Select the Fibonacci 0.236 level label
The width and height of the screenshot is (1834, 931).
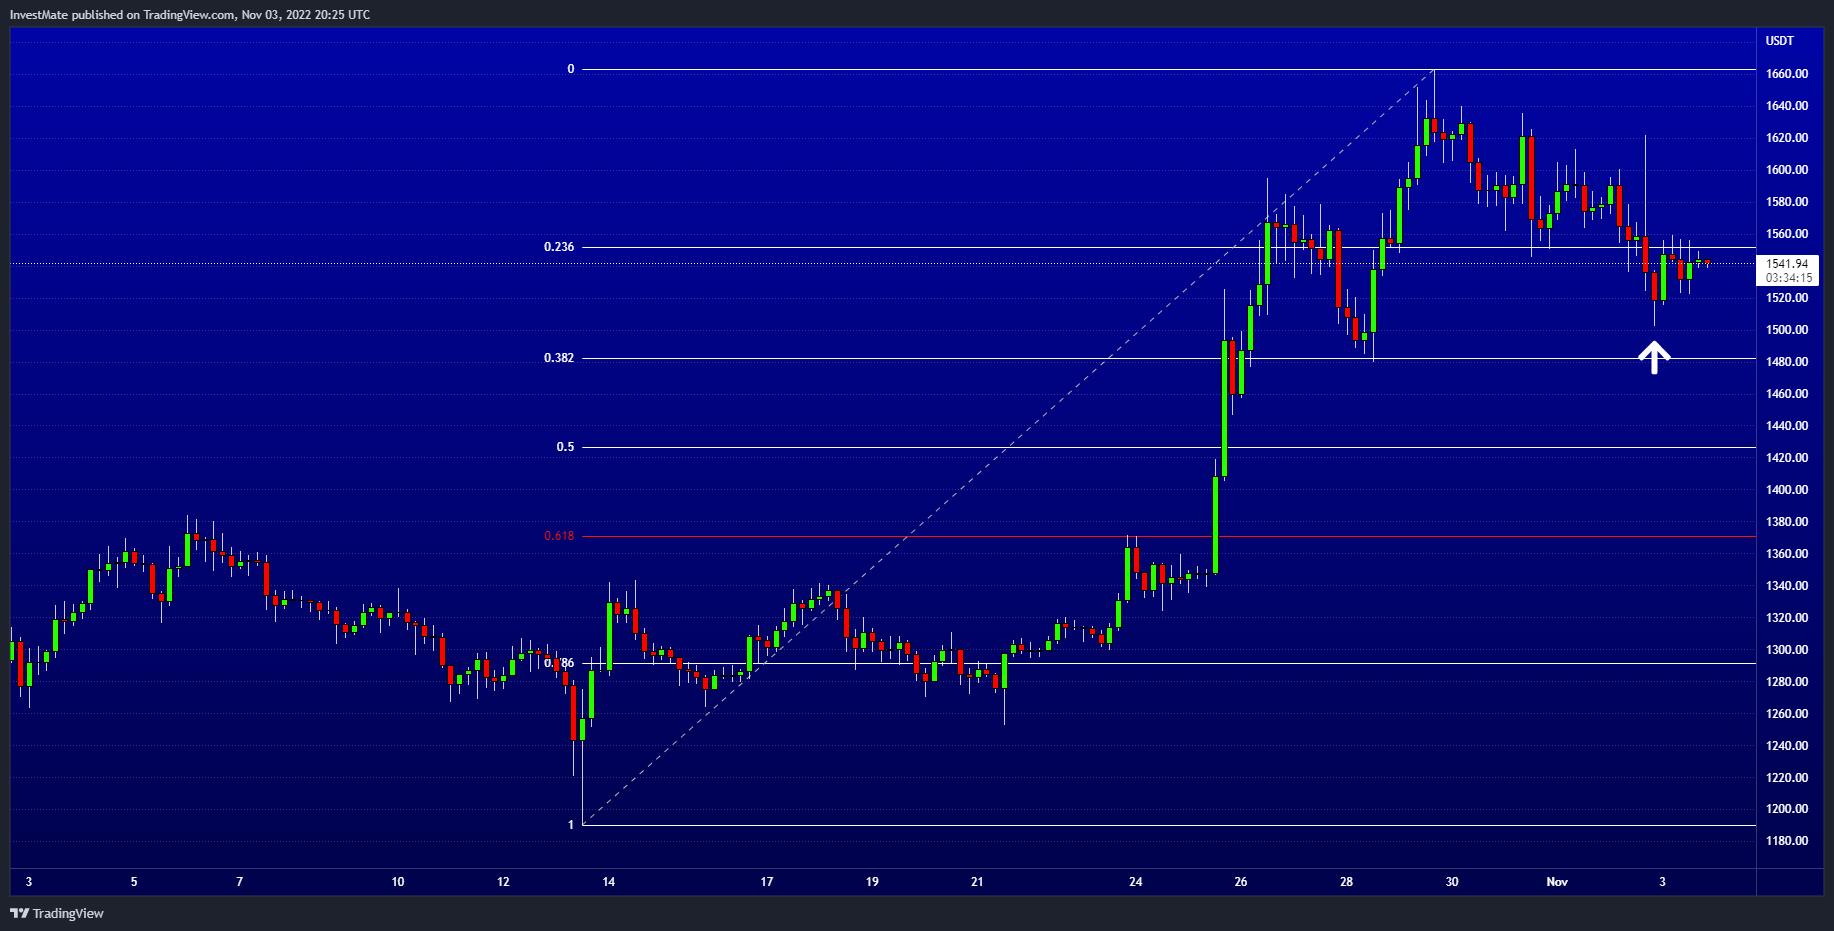(559, 247)
